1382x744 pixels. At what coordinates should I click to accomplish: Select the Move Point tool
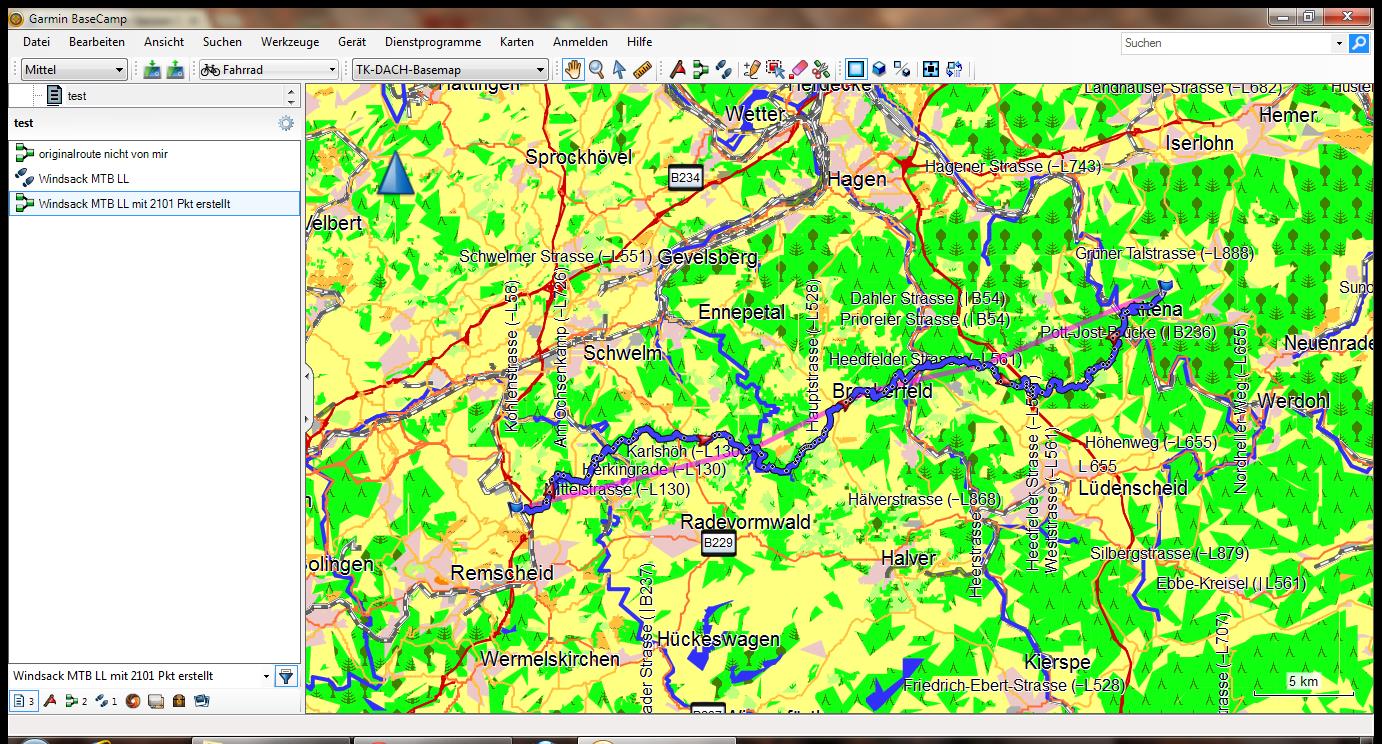click(775, 69)
